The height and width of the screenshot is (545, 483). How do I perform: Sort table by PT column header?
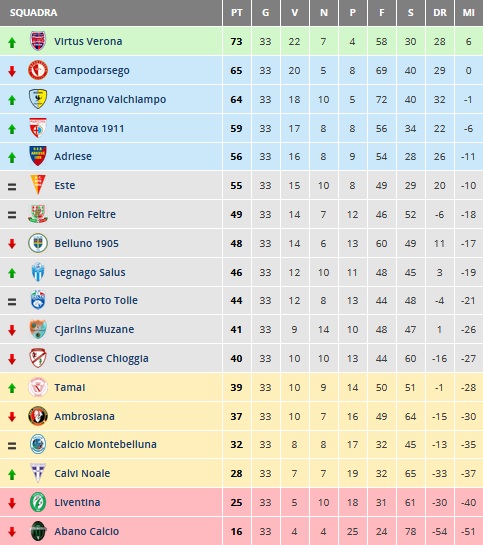[237, 13]
